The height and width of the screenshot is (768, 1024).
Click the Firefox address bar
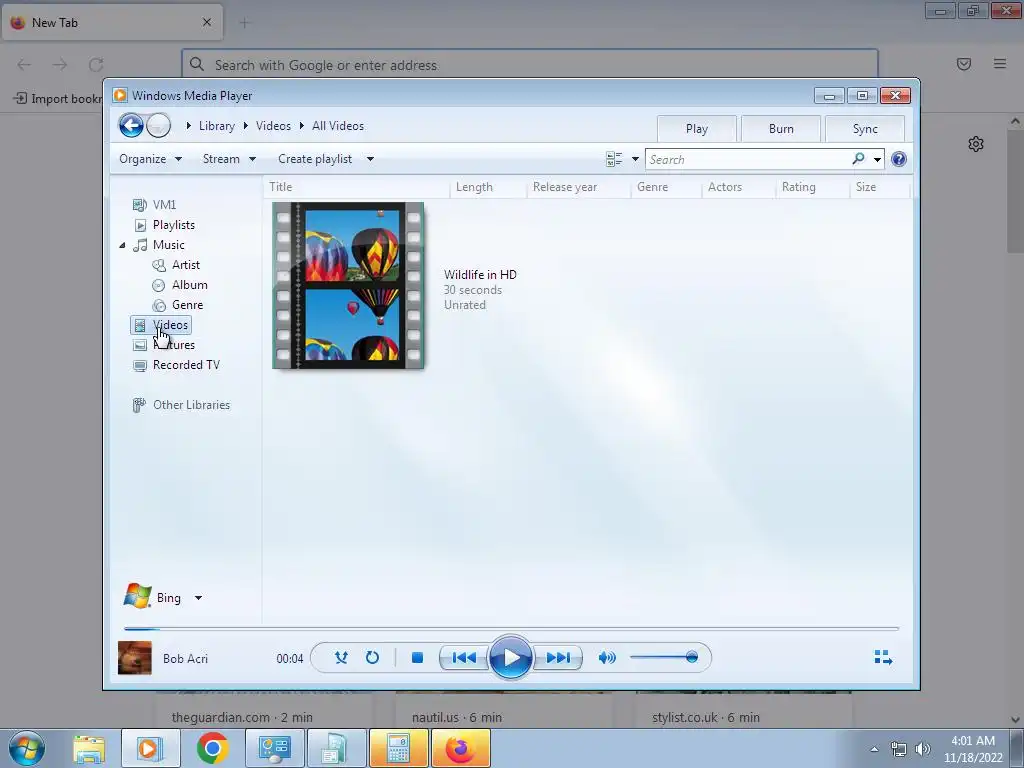tap(530, 65)
